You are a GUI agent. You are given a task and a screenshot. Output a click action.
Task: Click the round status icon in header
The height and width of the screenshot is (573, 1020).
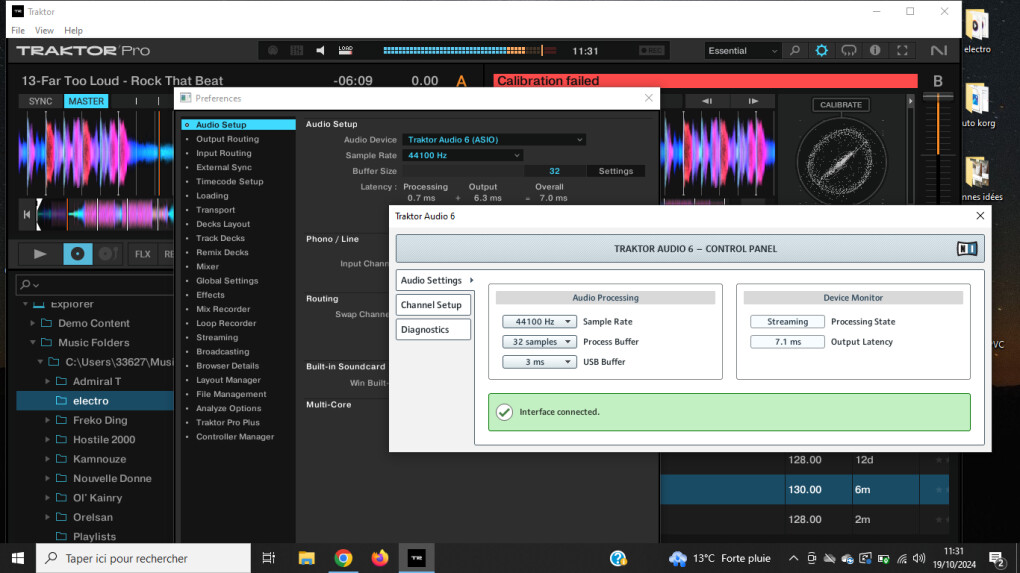[273, 51]
